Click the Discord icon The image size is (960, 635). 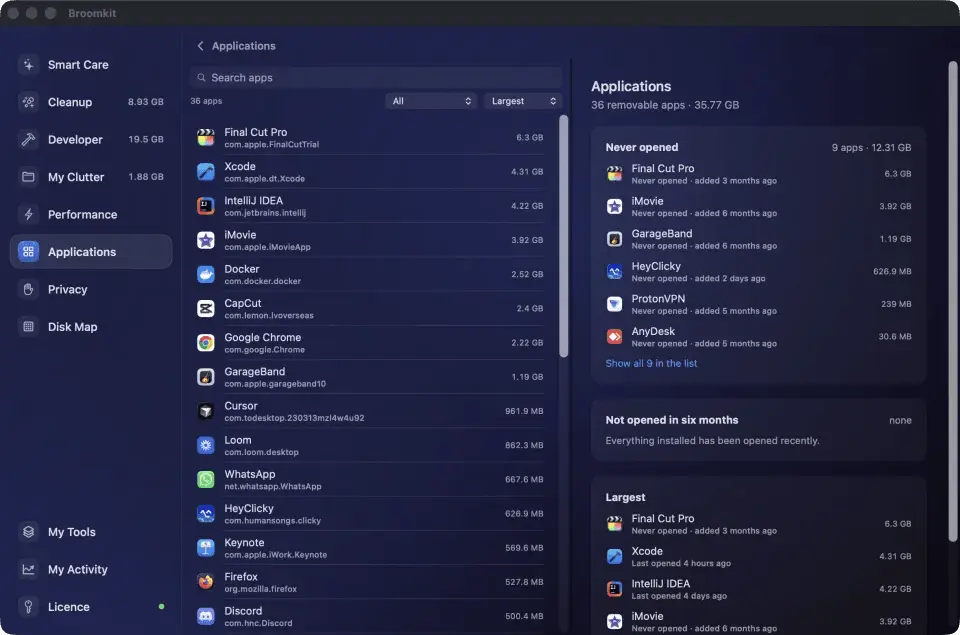(206, 617)
